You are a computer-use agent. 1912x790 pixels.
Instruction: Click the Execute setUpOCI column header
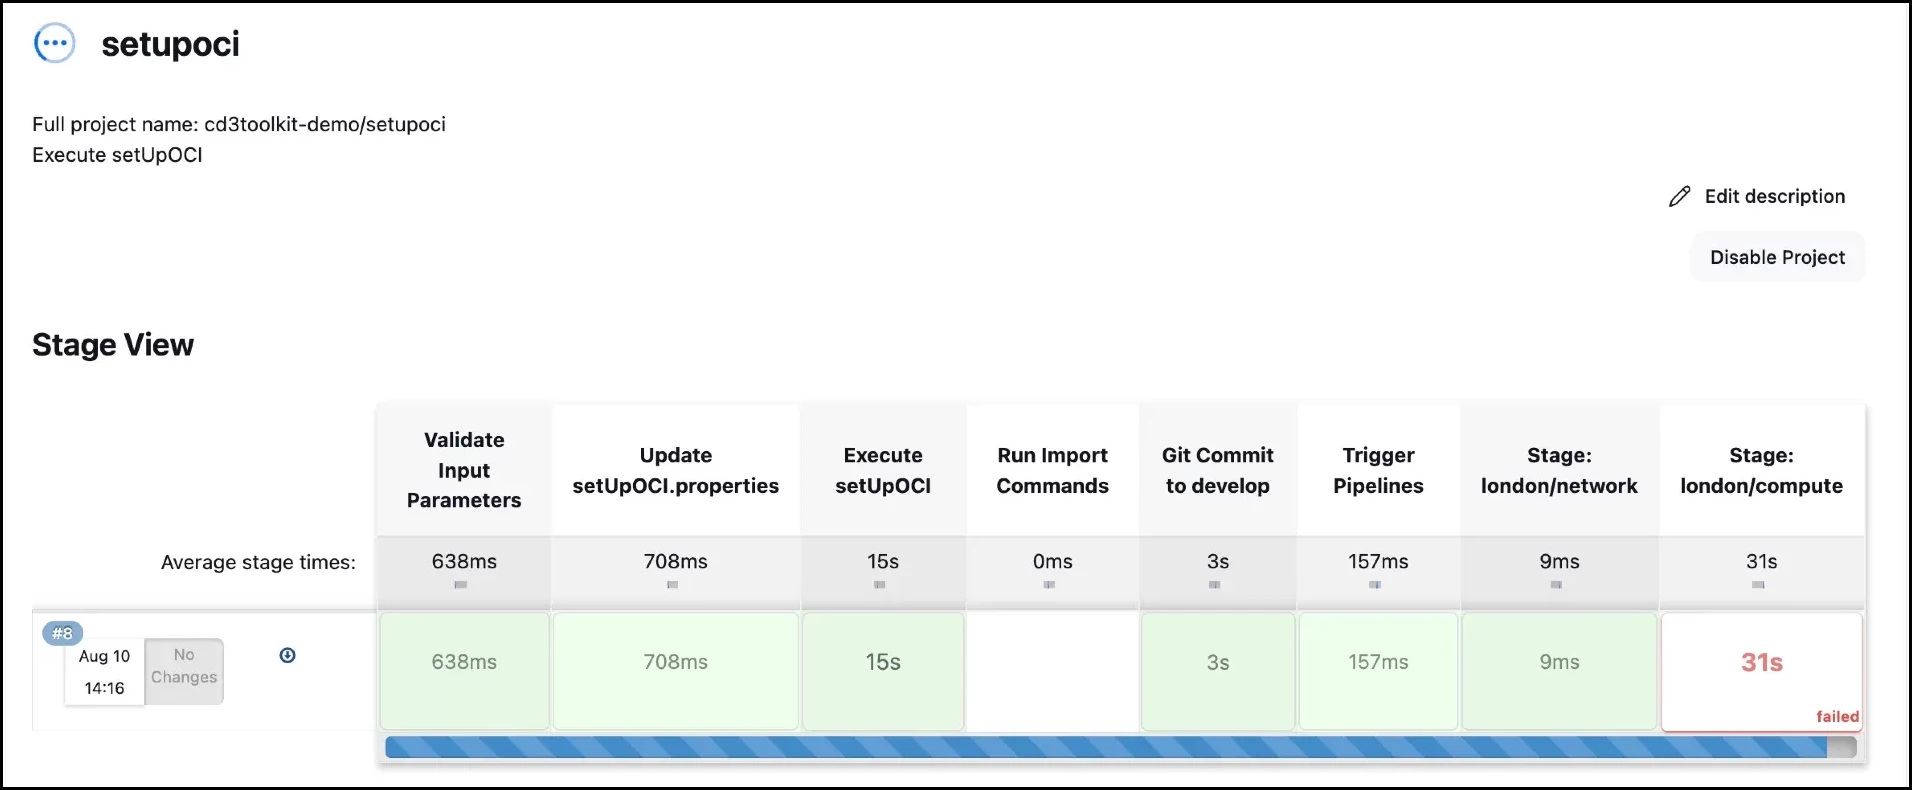click(x=883, y=470)
